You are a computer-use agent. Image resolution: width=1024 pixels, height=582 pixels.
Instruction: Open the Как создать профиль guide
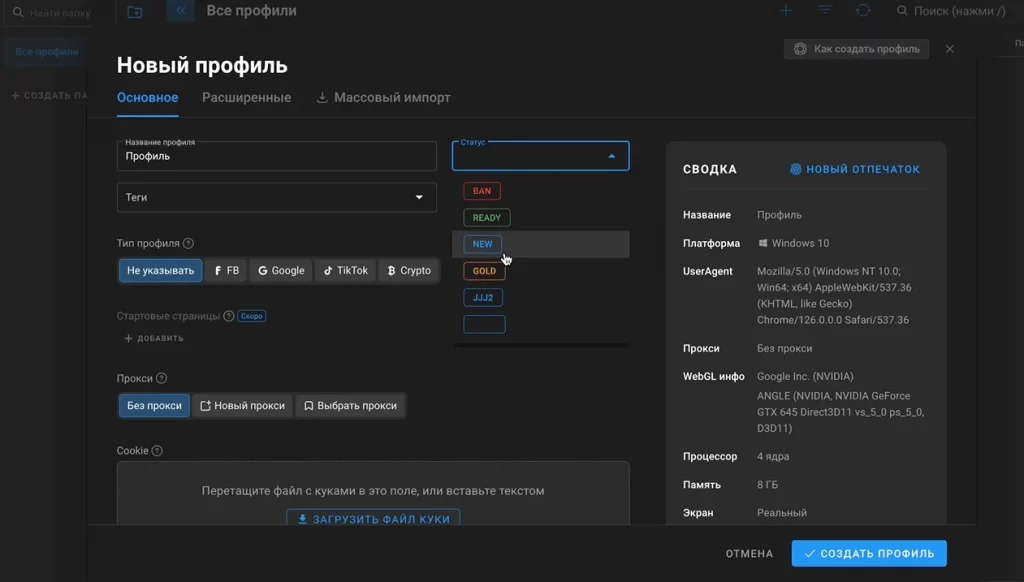pos(856,48)
